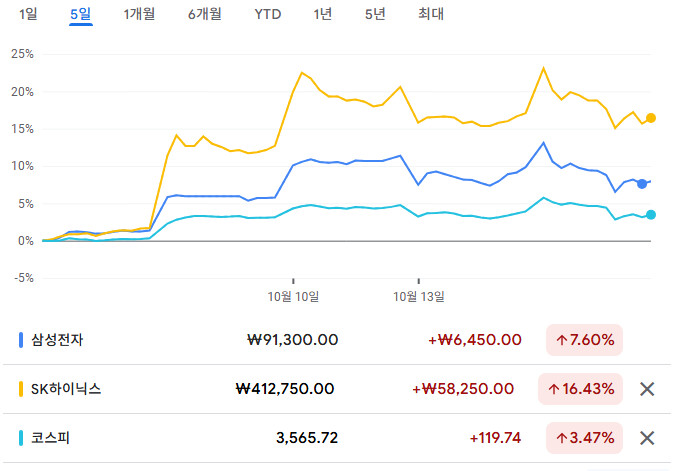Viewport: 686px width, 471px height.
Task: Show the 6개월 chart range
Action: tap(204, 14)
